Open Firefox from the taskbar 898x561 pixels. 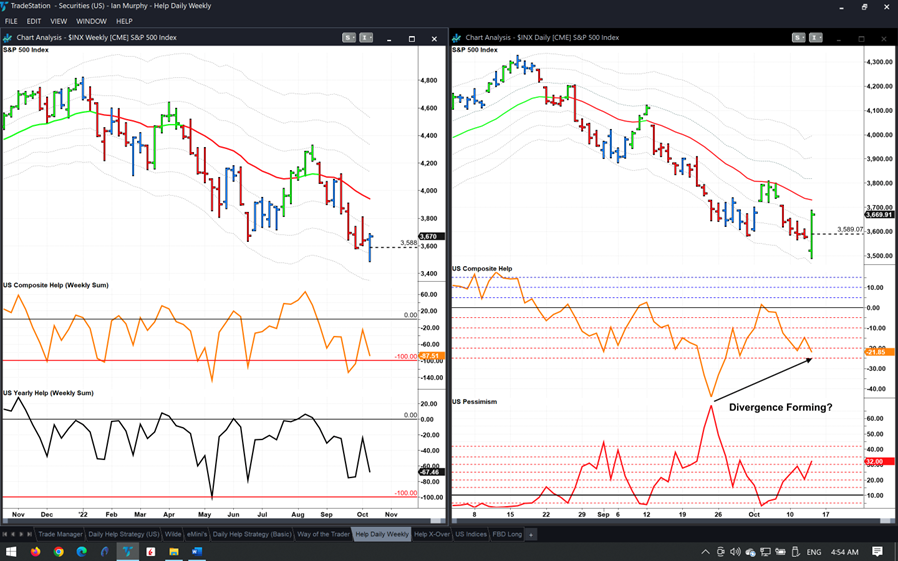tap(36, 552)
